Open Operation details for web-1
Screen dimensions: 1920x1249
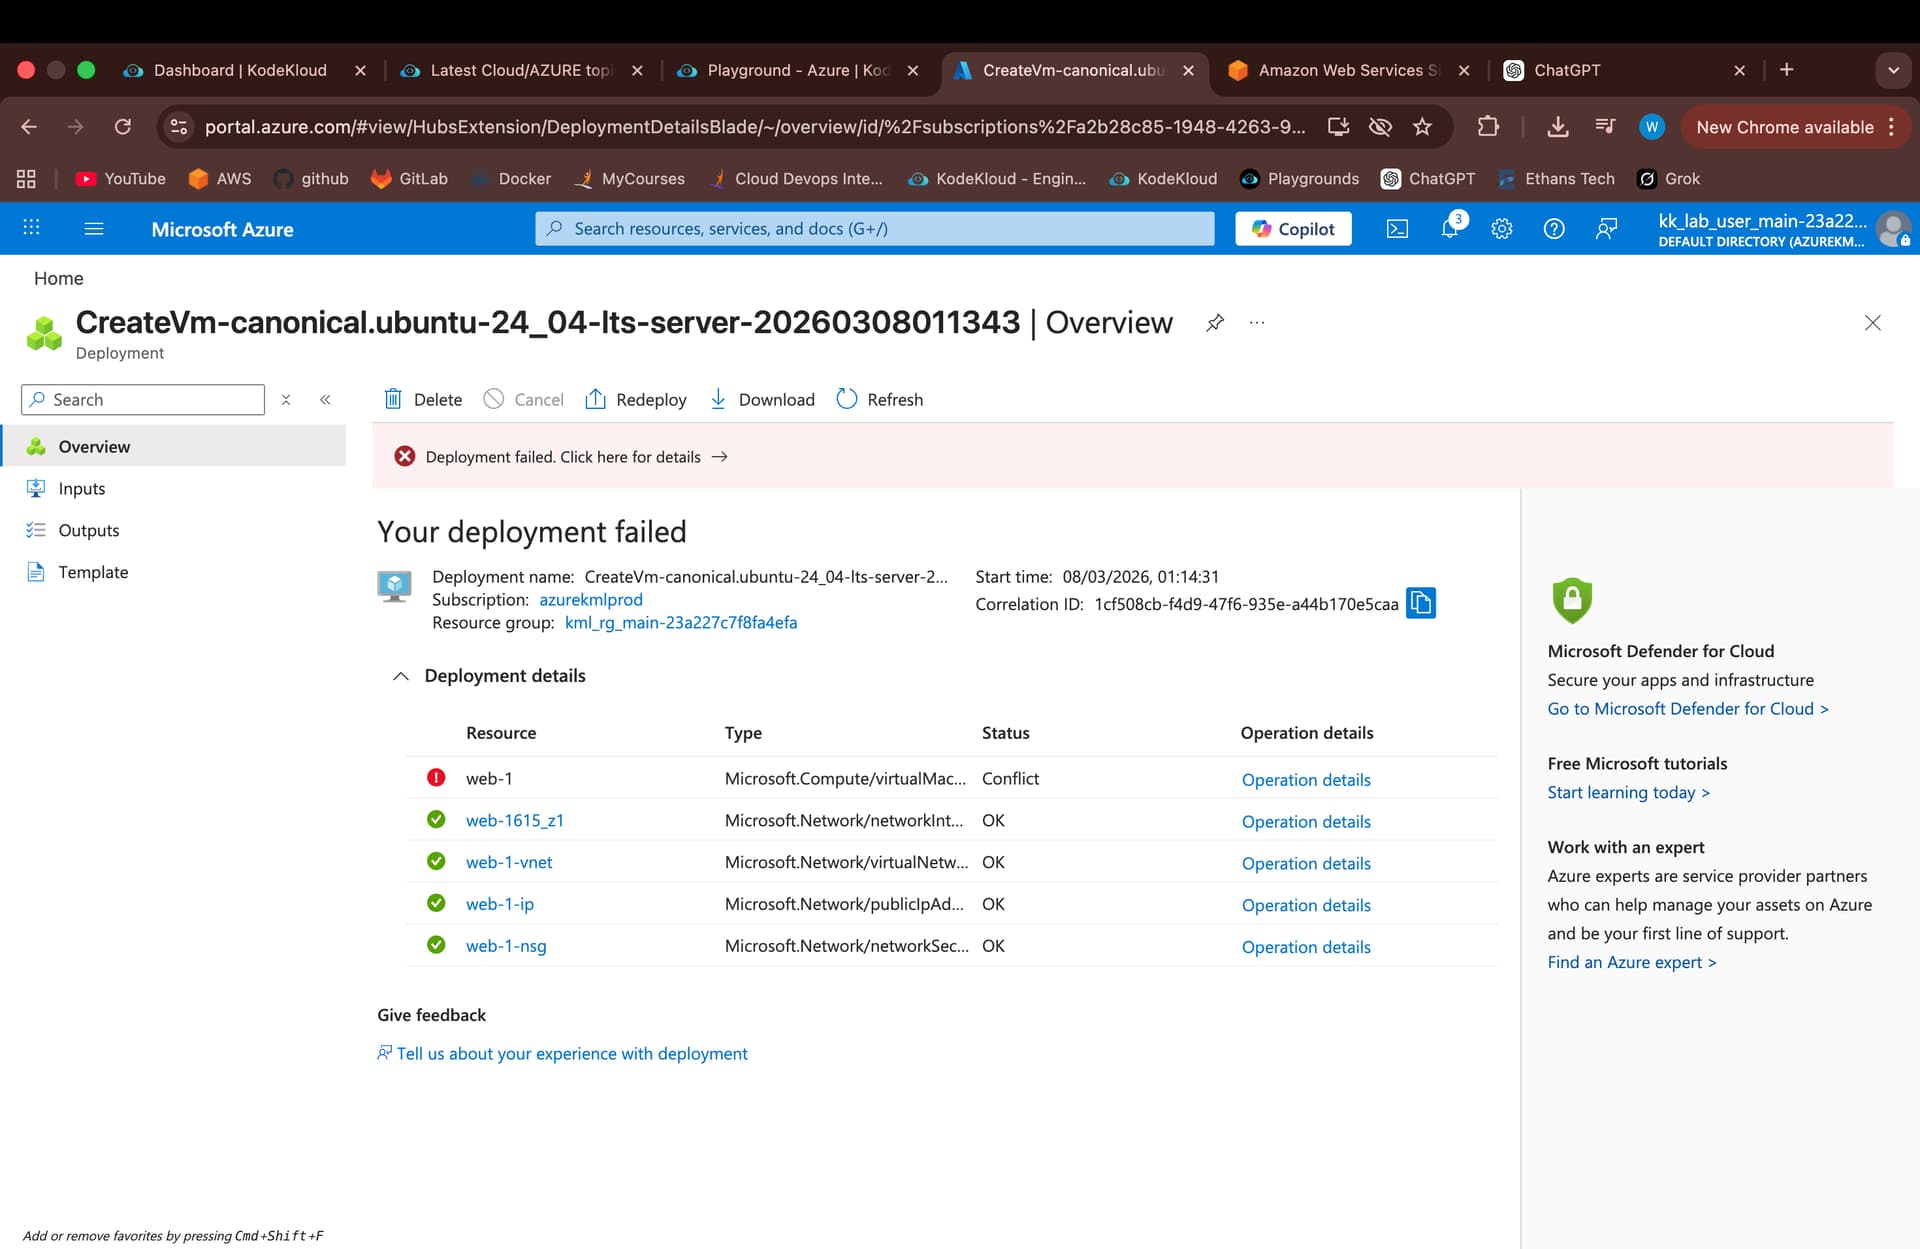coord(1305,779)
